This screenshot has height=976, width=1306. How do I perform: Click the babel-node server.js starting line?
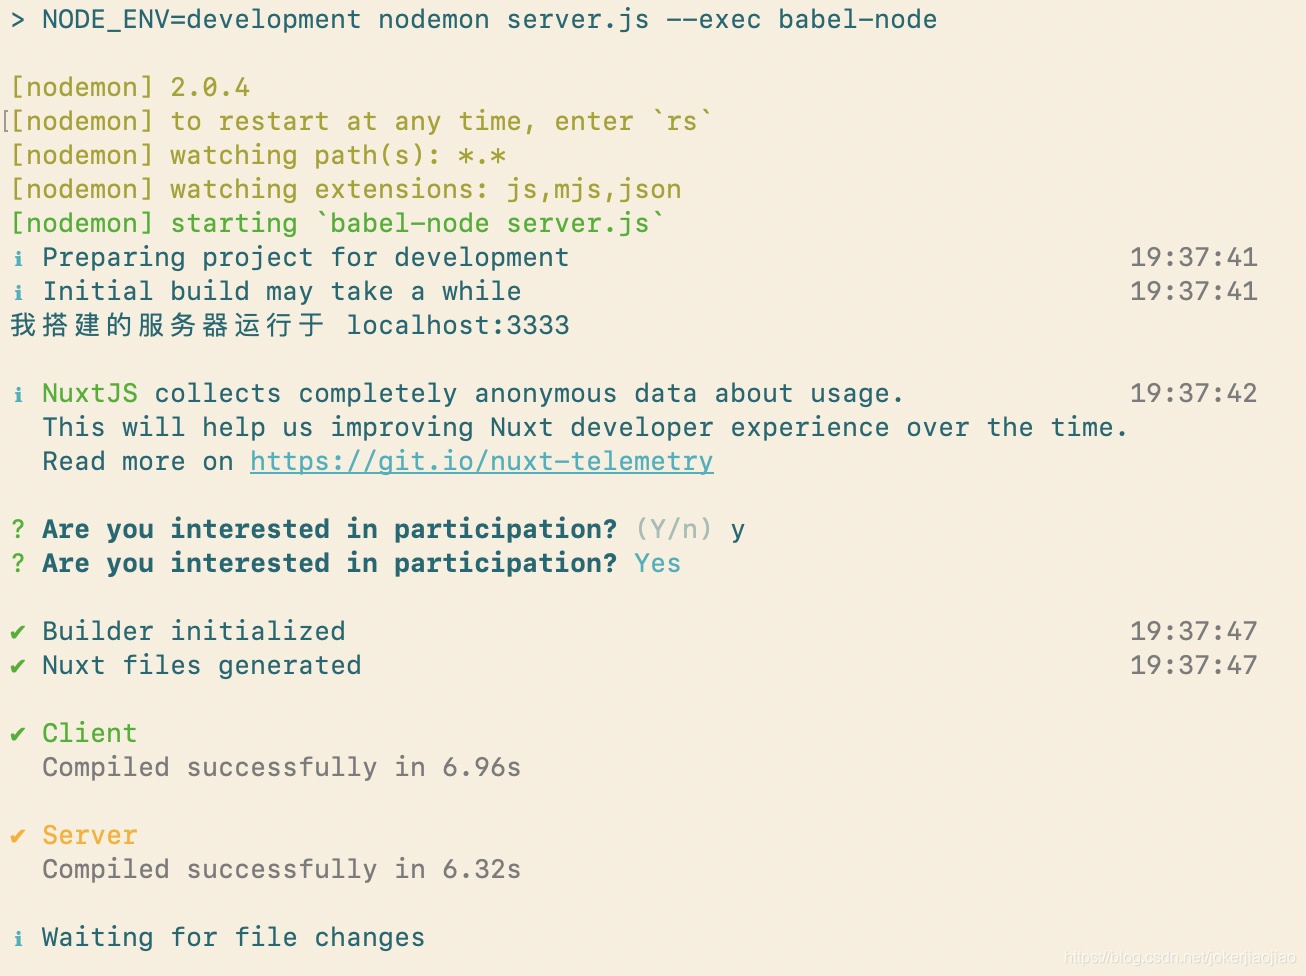tap(338, 223)
